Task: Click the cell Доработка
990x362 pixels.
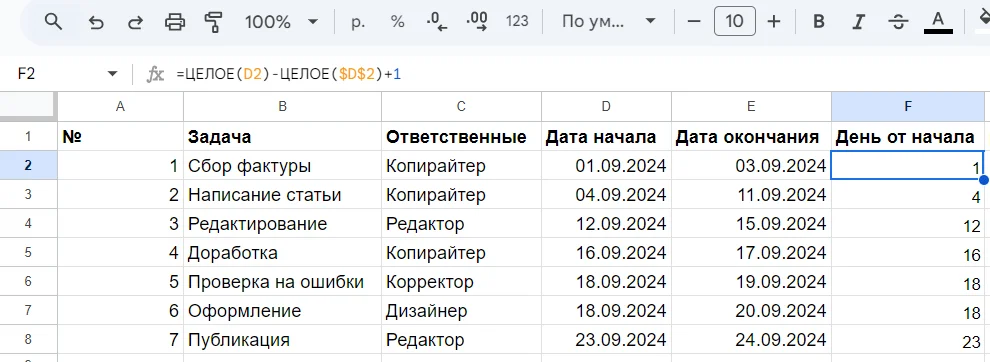Action: [x=283, y=253]
